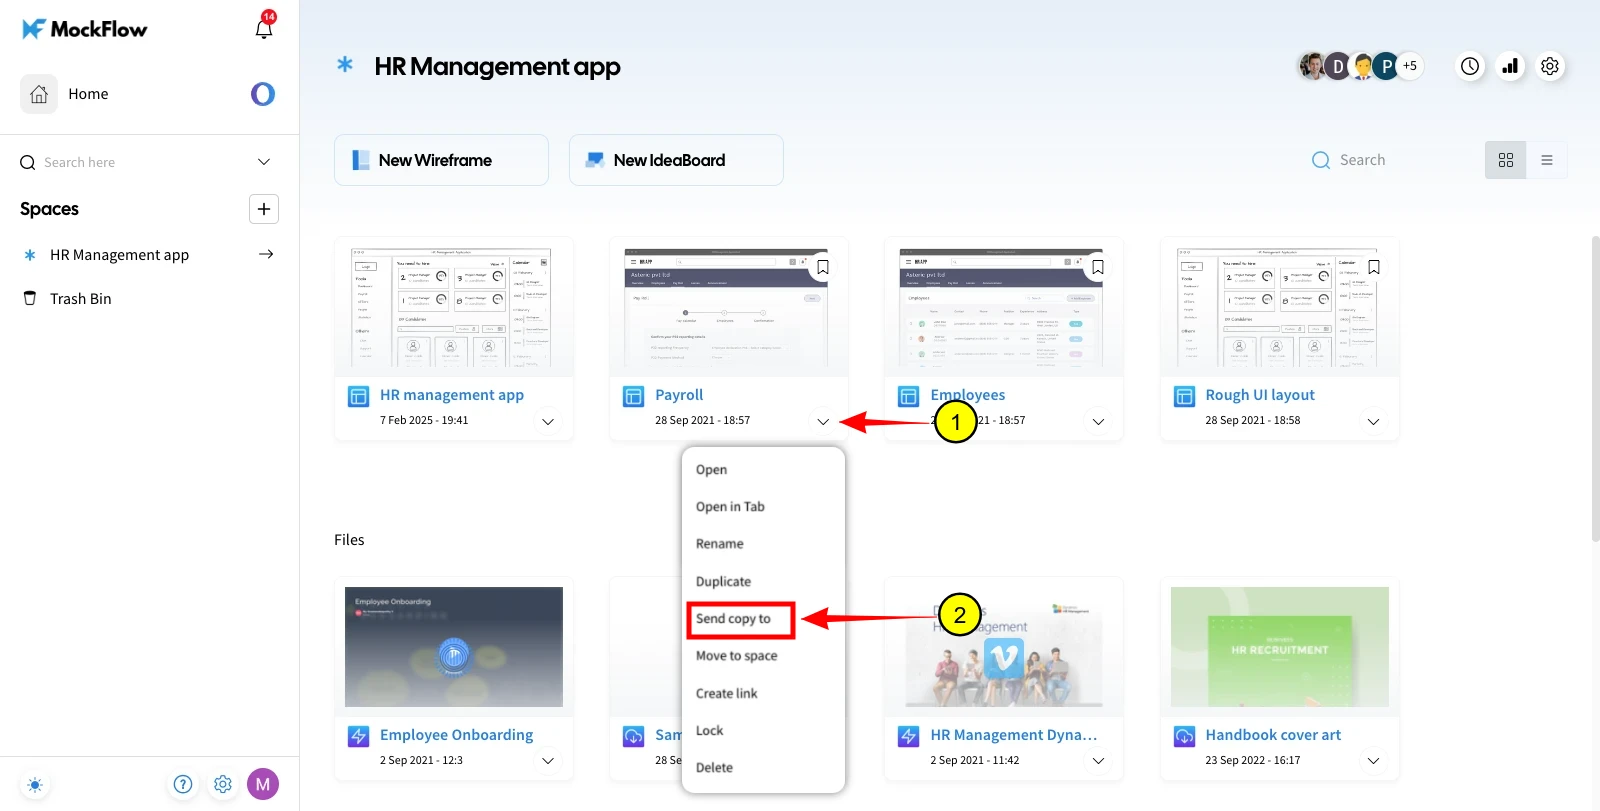The image size is (1600, 811).
Task: Open the Employee Onboarding thumbnail
Action: (x=454, y=647)
